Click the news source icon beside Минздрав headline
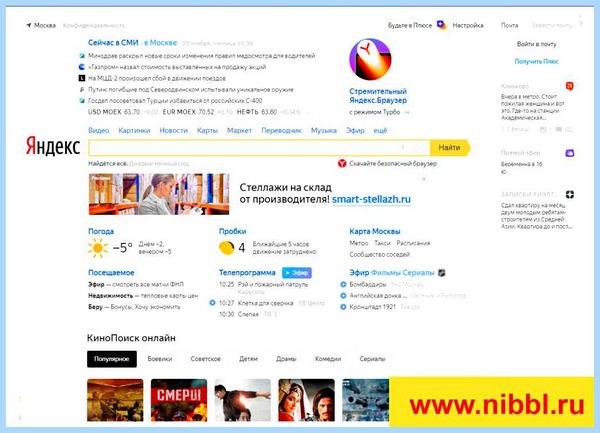The width and height of the screenshot is (600, 433). (x=82, y=56)
